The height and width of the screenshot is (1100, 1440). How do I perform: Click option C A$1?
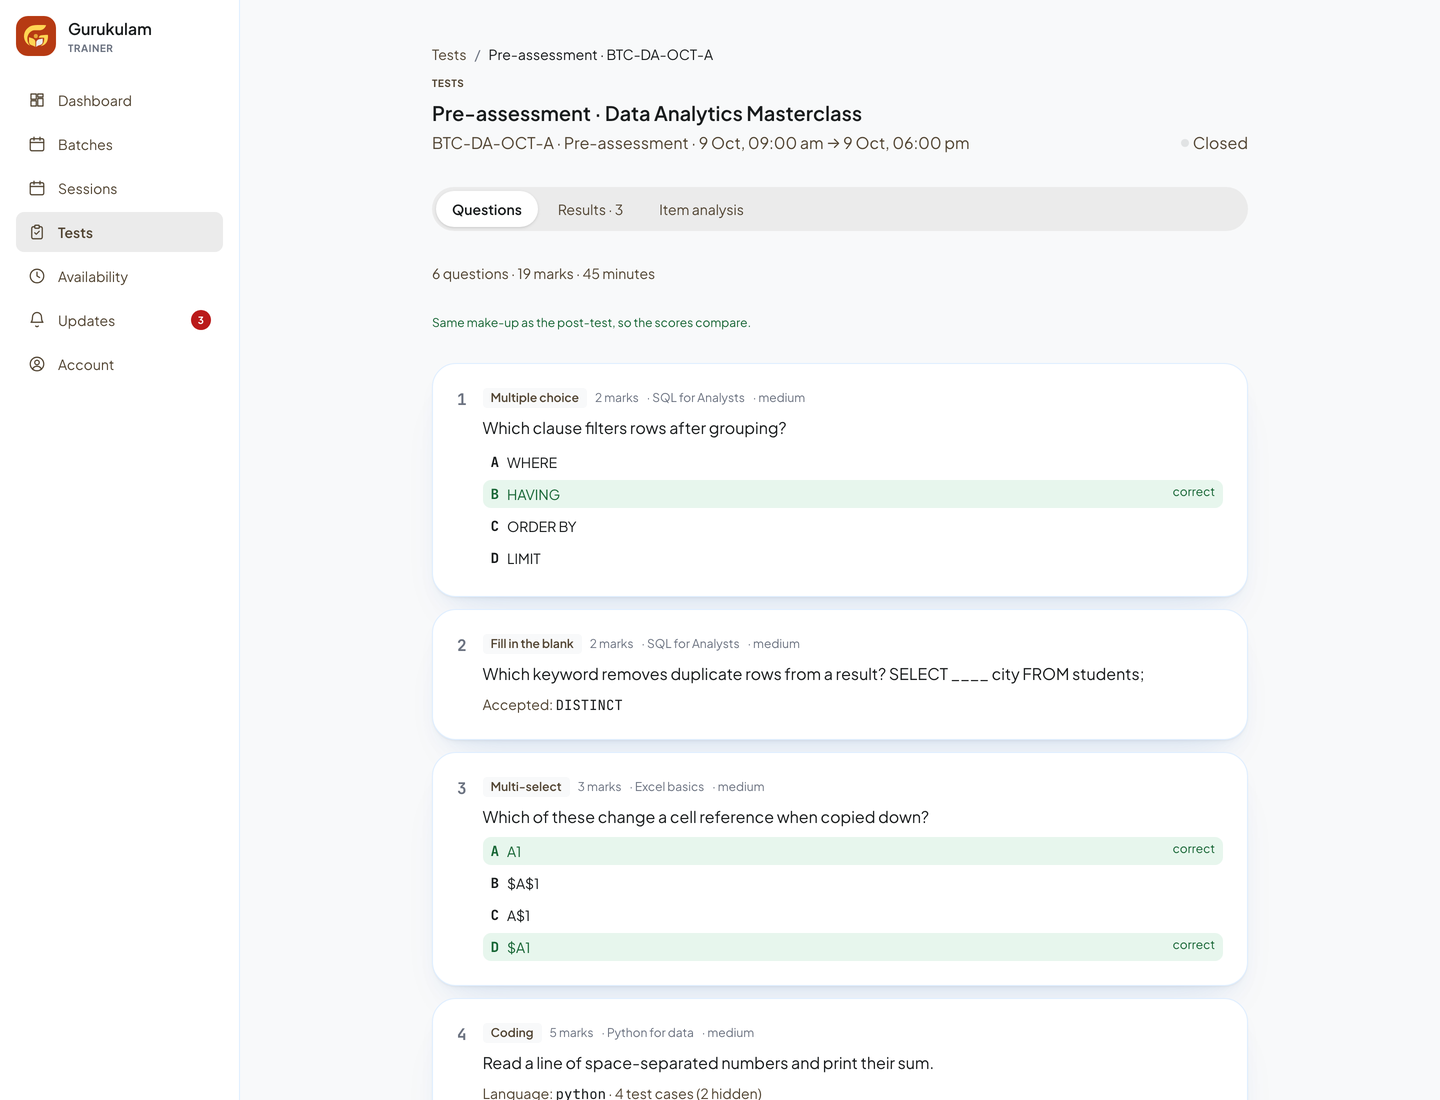tap(852, 915)
